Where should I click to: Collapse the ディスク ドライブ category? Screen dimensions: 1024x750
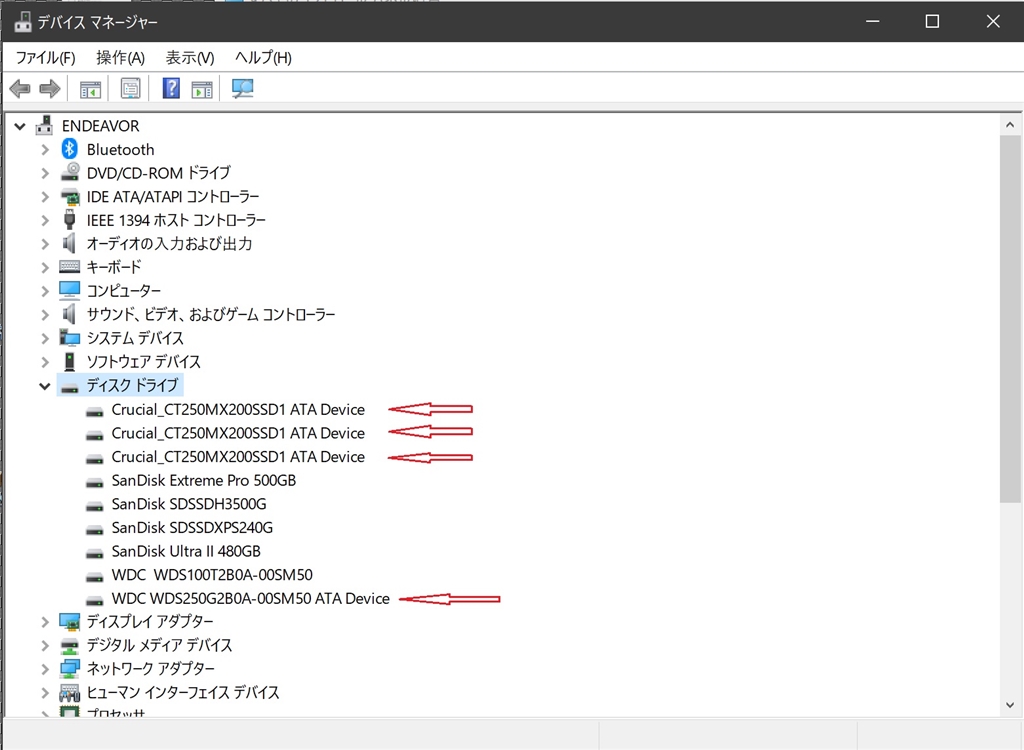pos(44,385)
